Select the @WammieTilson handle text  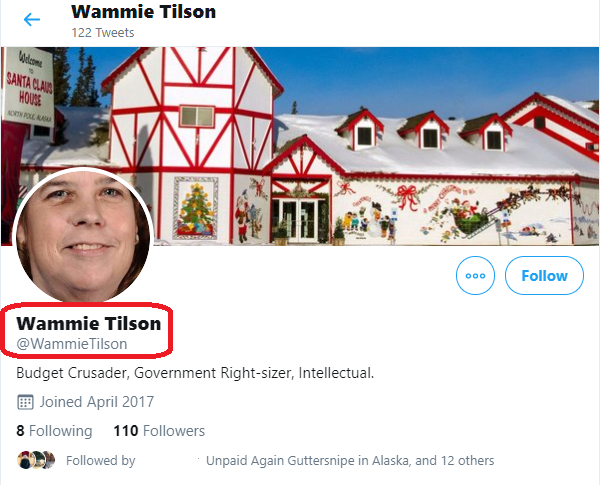tap(72, 344)
